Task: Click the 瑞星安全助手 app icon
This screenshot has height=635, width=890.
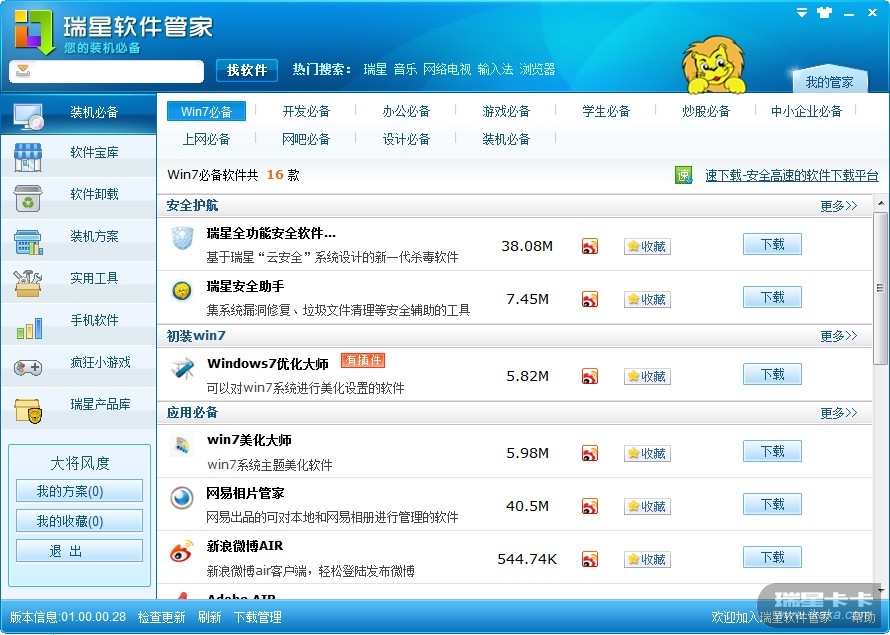Action: click(x=182, y=291)
